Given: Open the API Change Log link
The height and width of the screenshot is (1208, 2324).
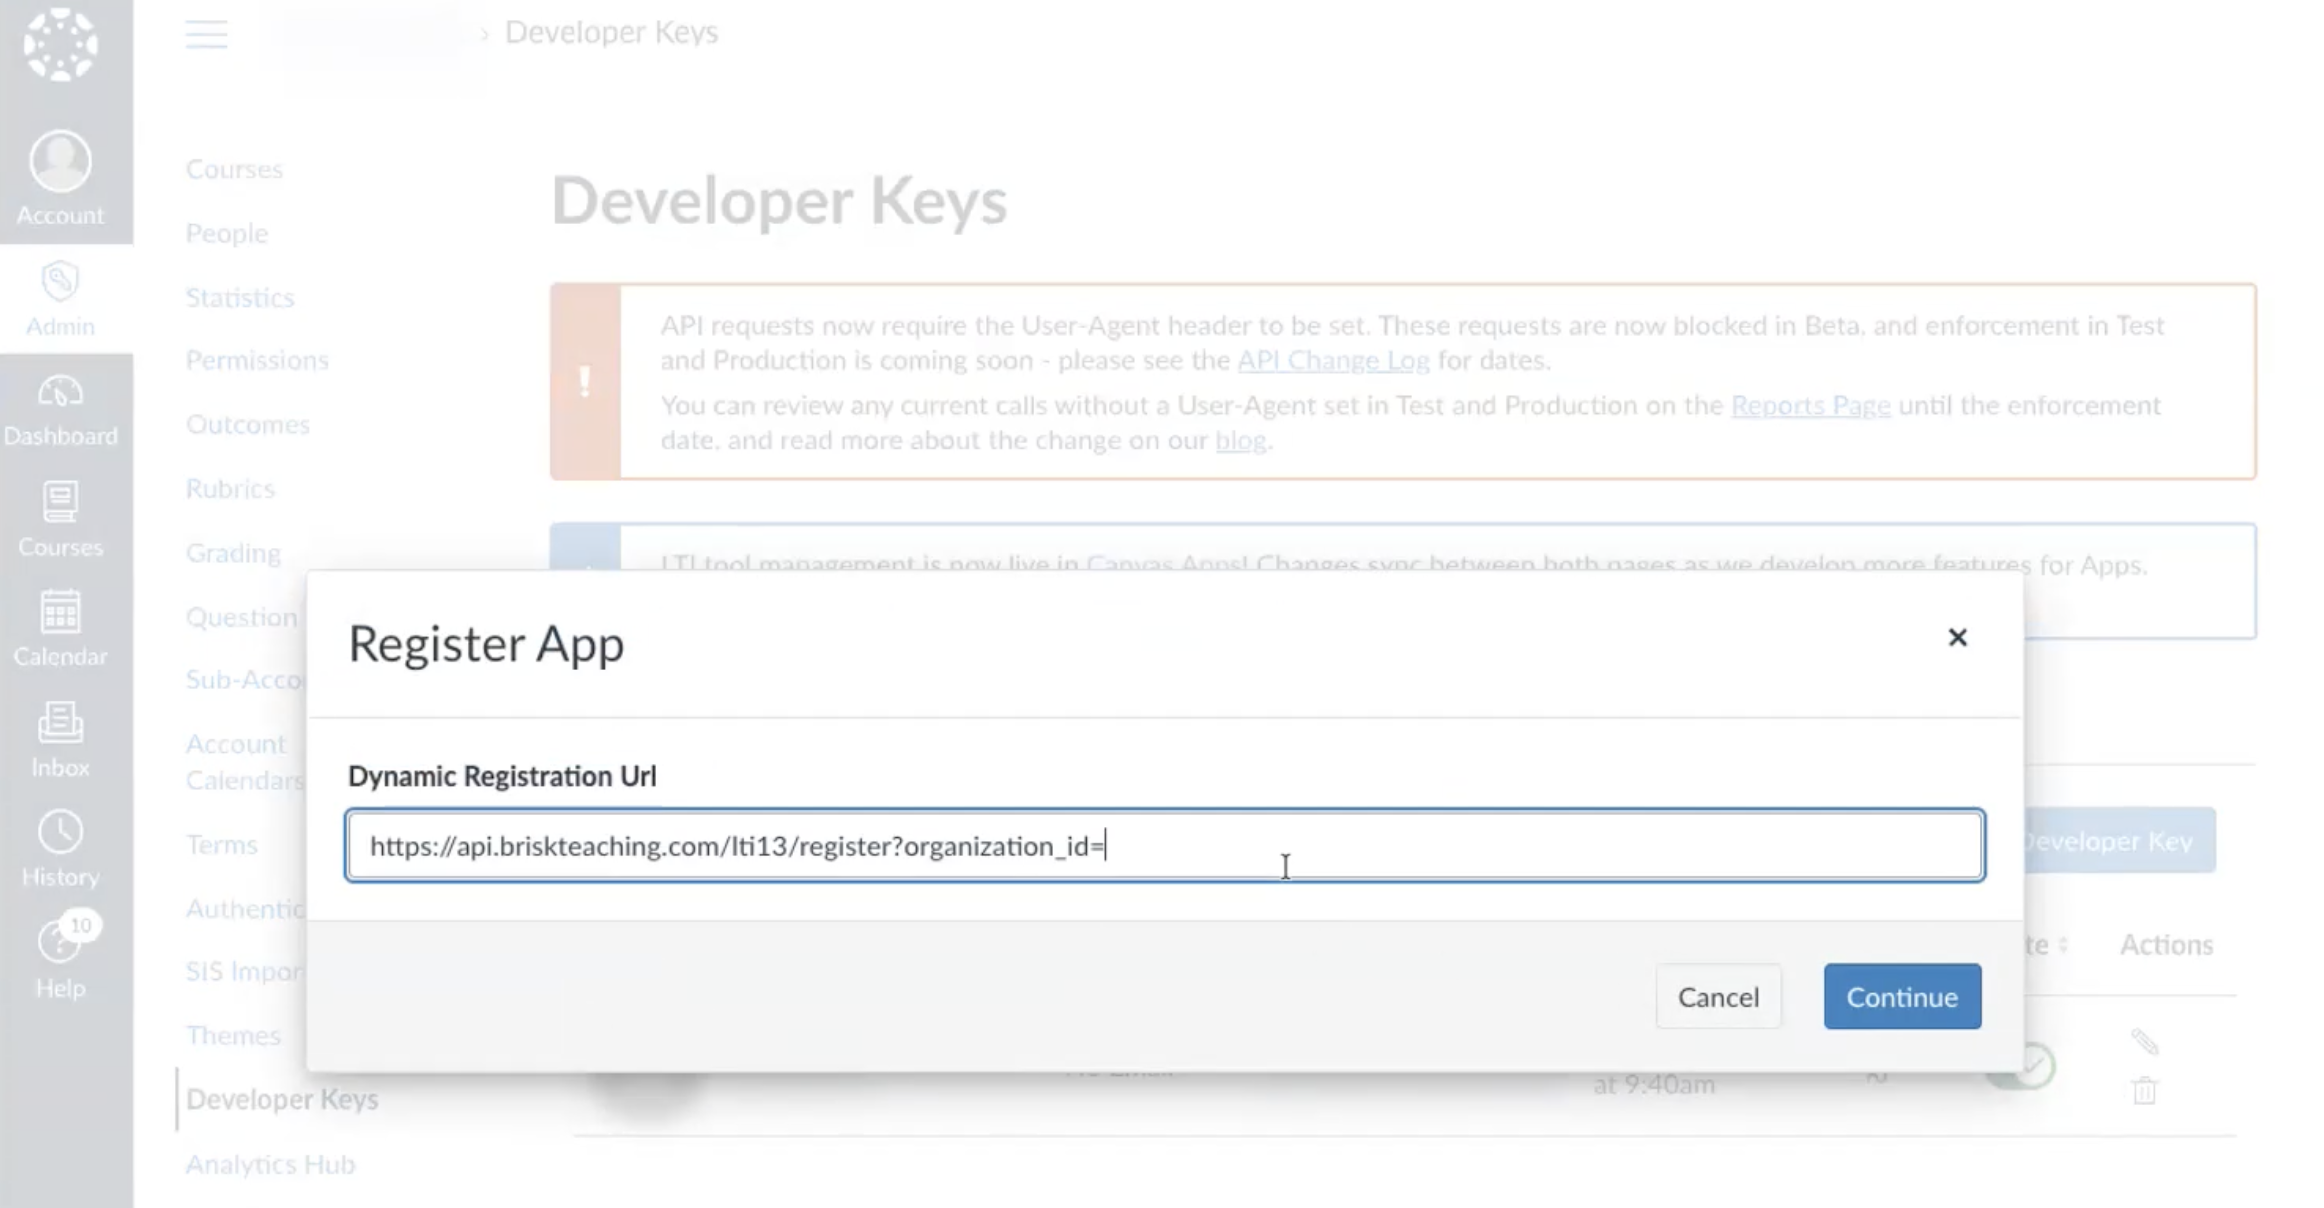Looking at the screenshot, I should click(1333, 360).
